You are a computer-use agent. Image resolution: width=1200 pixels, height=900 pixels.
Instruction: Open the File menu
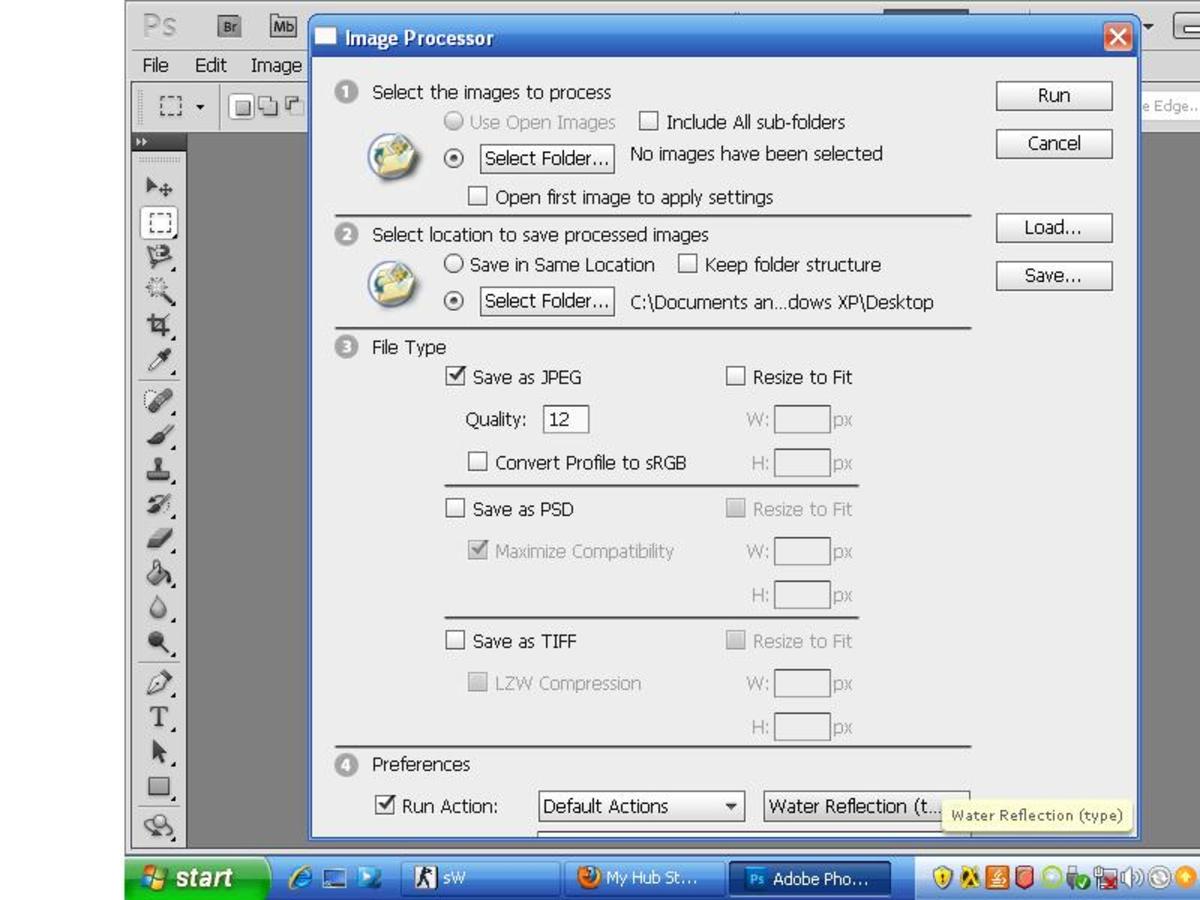155,65
